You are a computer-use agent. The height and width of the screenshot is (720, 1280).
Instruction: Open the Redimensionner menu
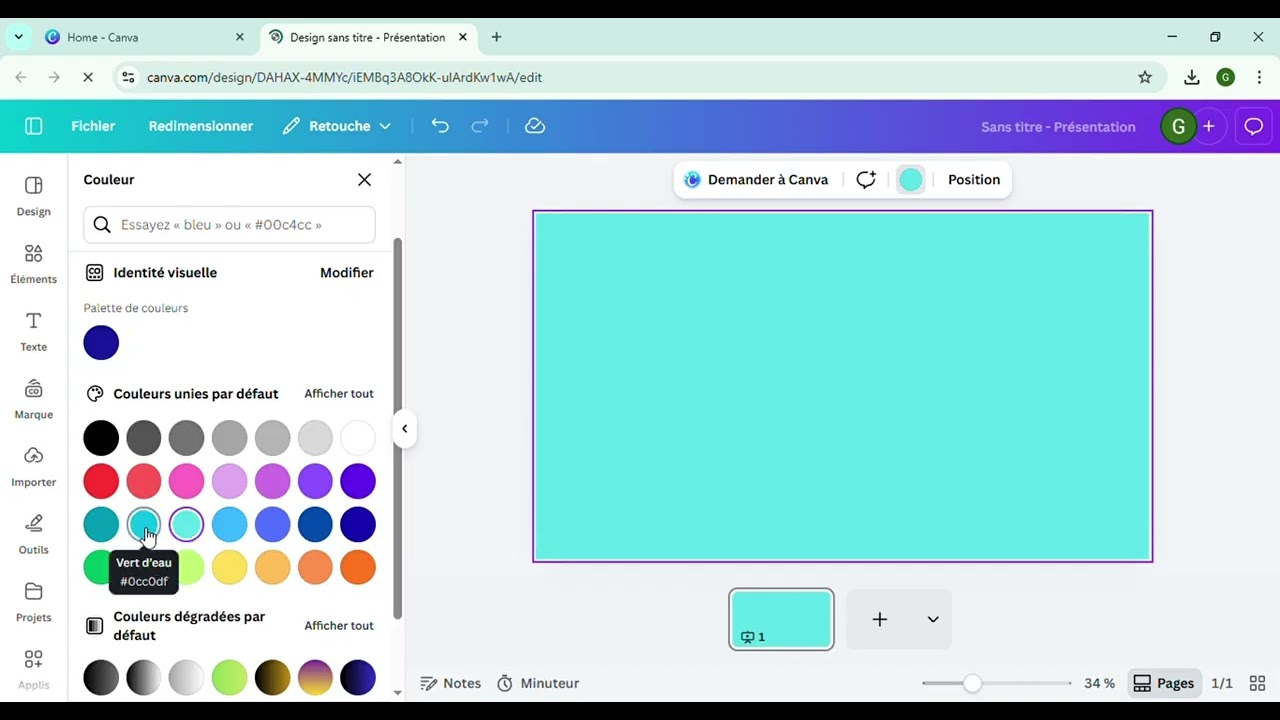click(201, 126)
